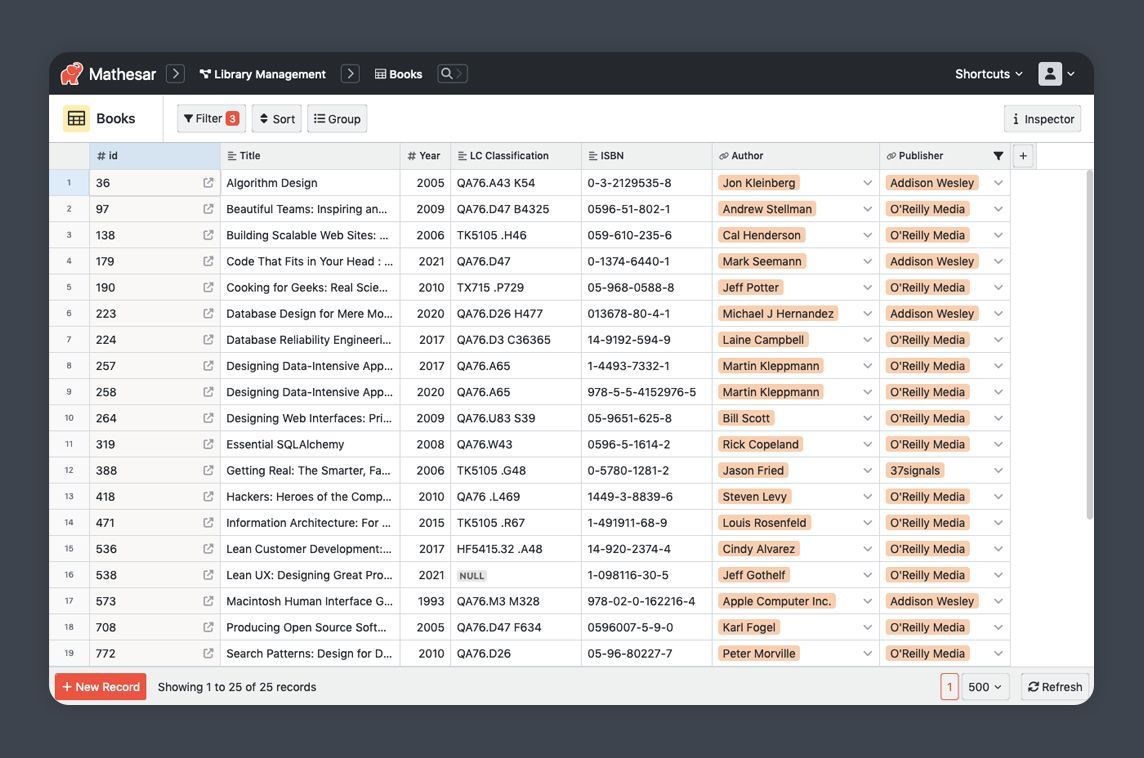Click the user profile avatar icon
The height and width of the screenshot is (758, 1144).
(1050, 74)
